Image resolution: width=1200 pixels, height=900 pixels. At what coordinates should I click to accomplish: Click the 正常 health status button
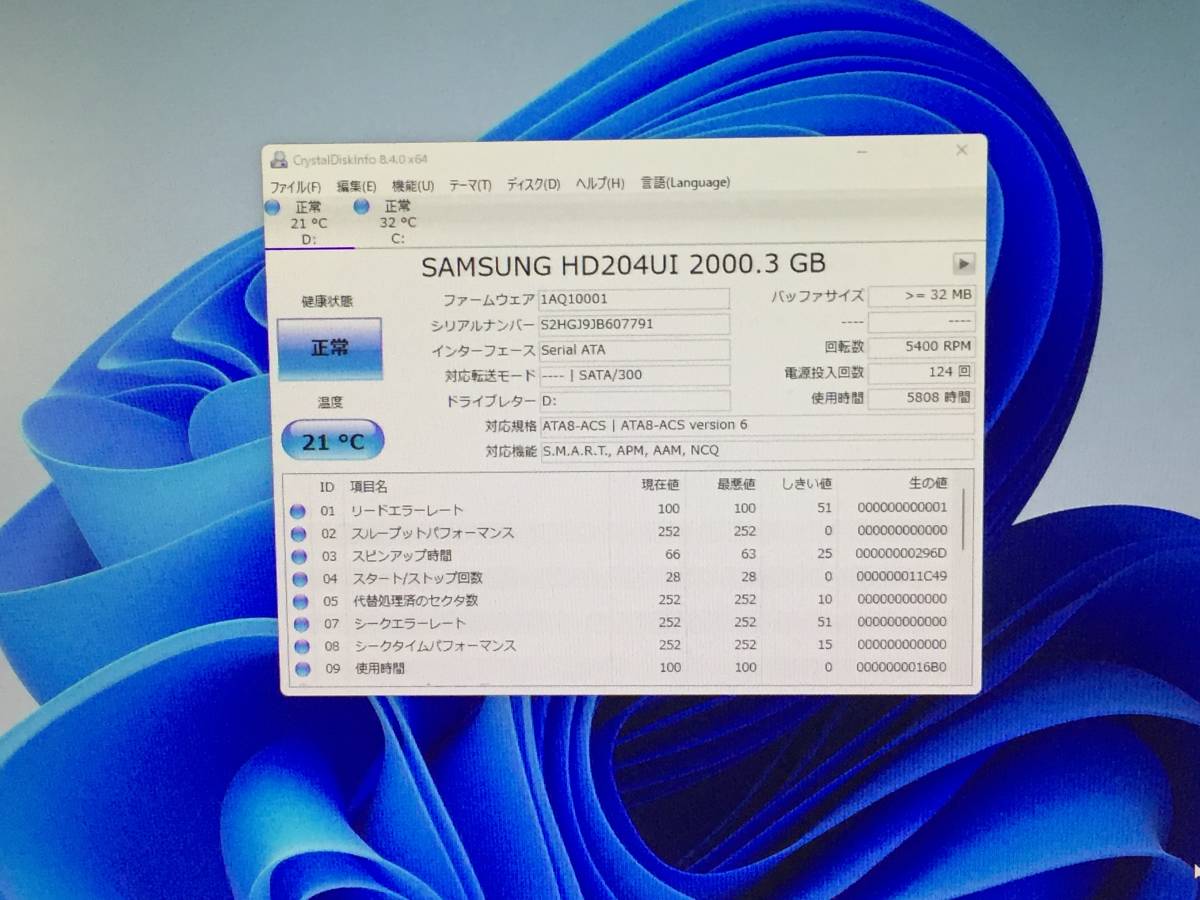tap(330, 348)
